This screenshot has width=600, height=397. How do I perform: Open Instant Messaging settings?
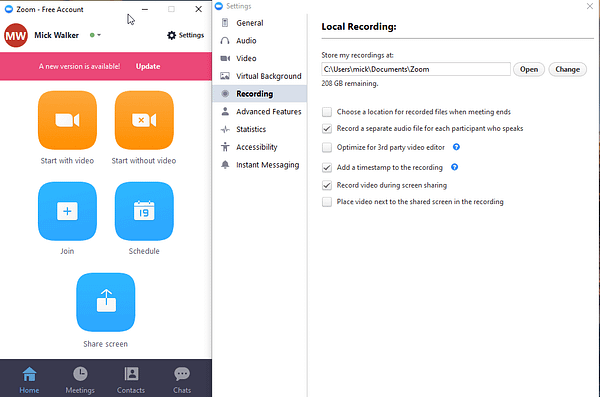(x=260, y=165)
